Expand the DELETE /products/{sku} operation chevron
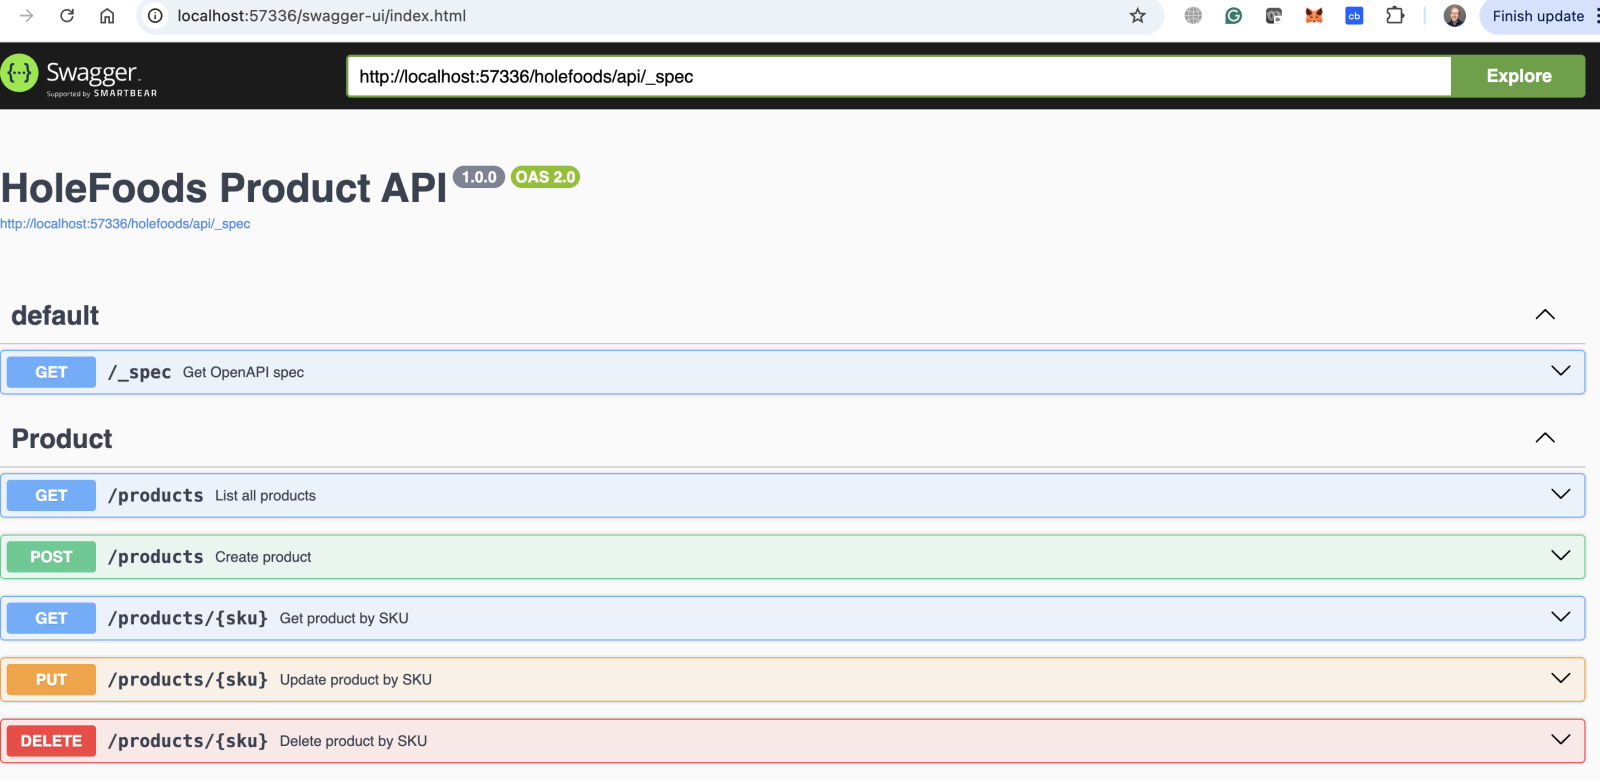1600x780 pixels. 1559,740
